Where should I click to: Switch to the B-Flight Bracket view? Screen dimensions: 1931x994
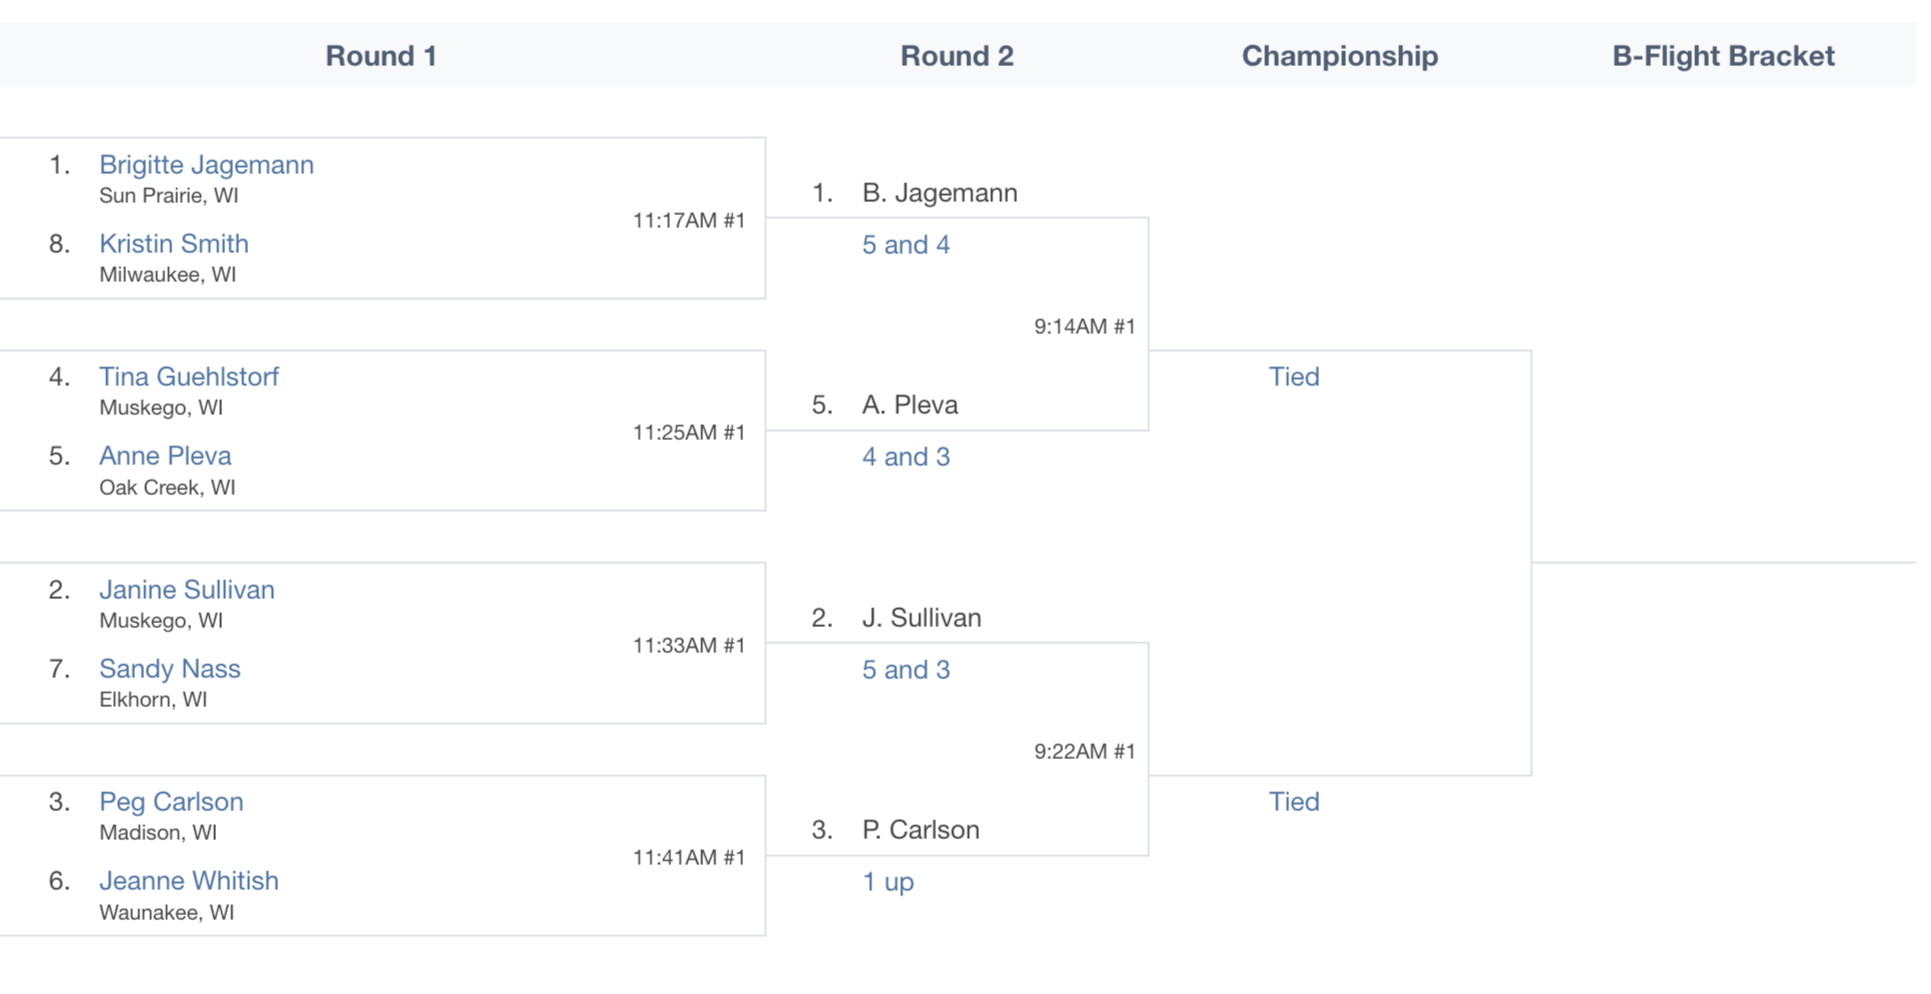tap(1722, 55)
